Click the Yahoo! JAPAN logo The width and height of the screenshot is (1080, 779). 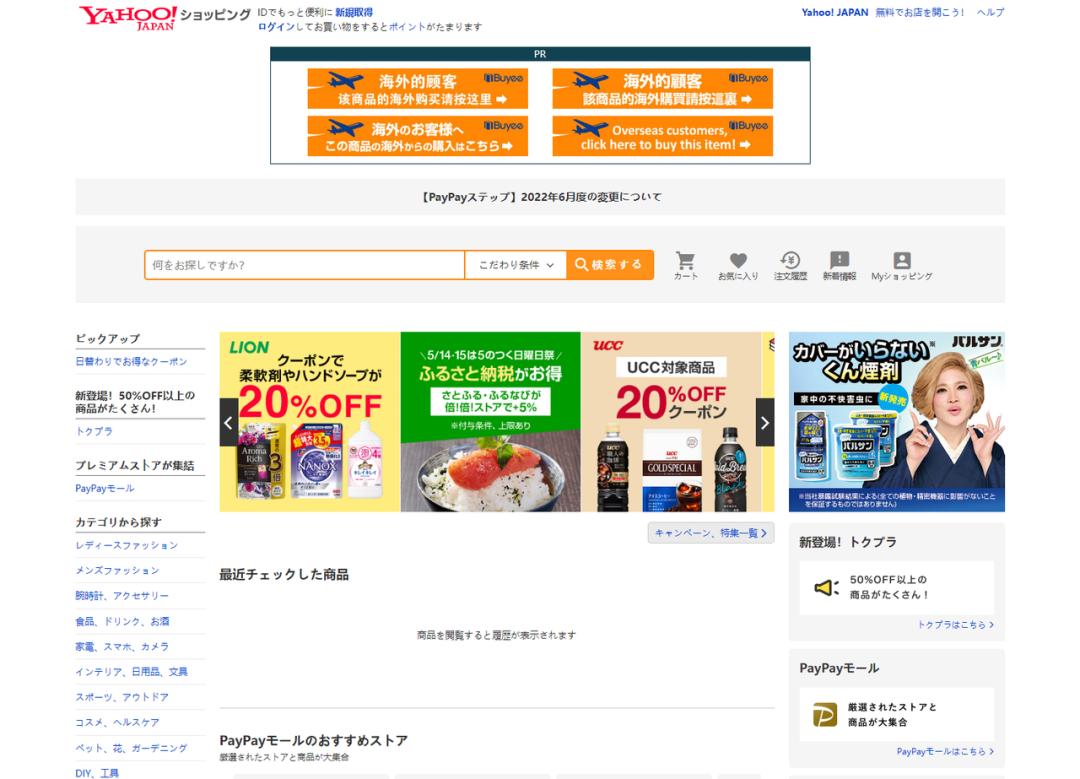(128, 17)
